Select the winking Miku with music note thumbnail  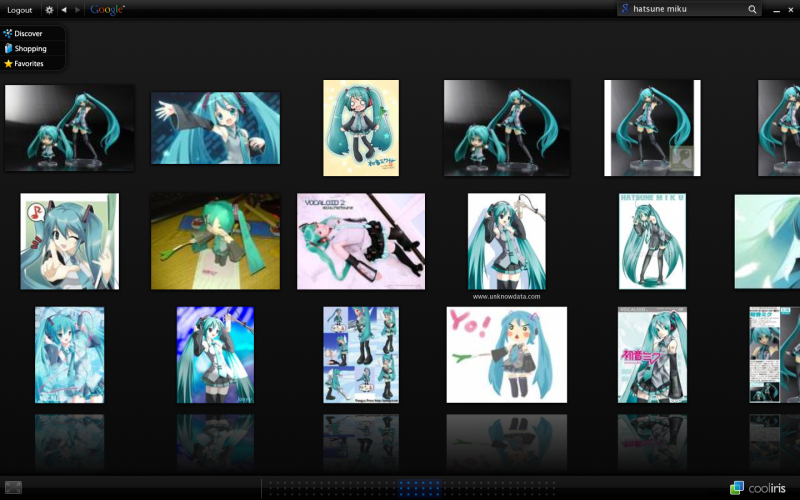tap(69, 241)
